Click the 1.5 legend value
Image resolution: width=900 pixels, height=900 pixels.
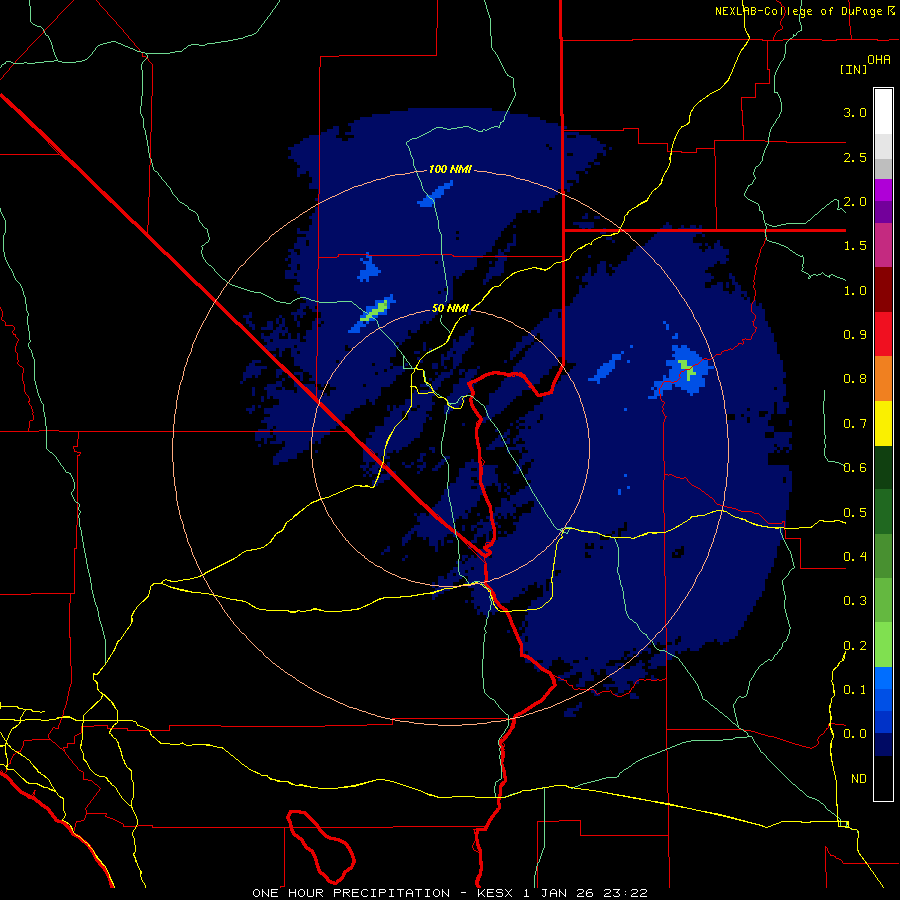point(855,246)
